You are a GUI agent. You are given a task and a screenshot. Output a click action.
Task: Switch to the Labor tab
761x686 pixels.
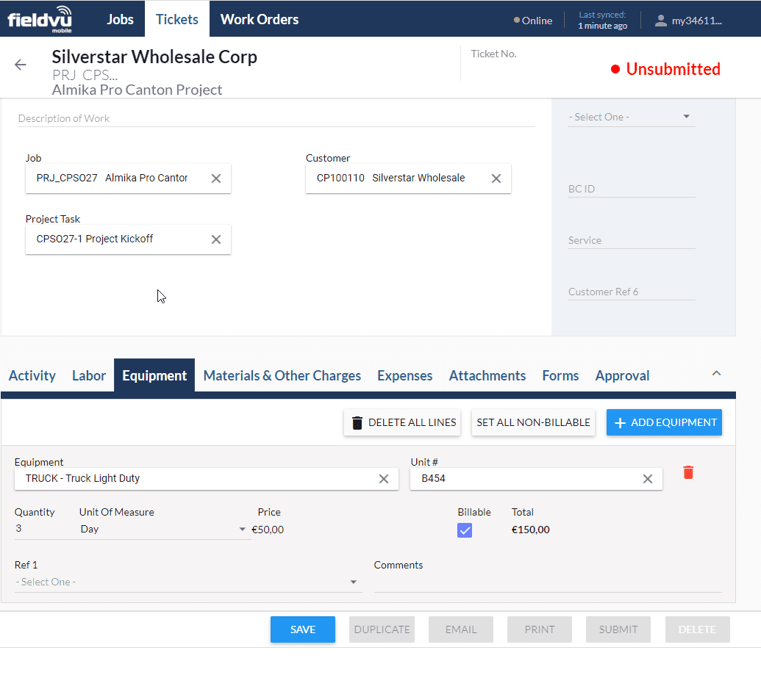coord(89,375)
